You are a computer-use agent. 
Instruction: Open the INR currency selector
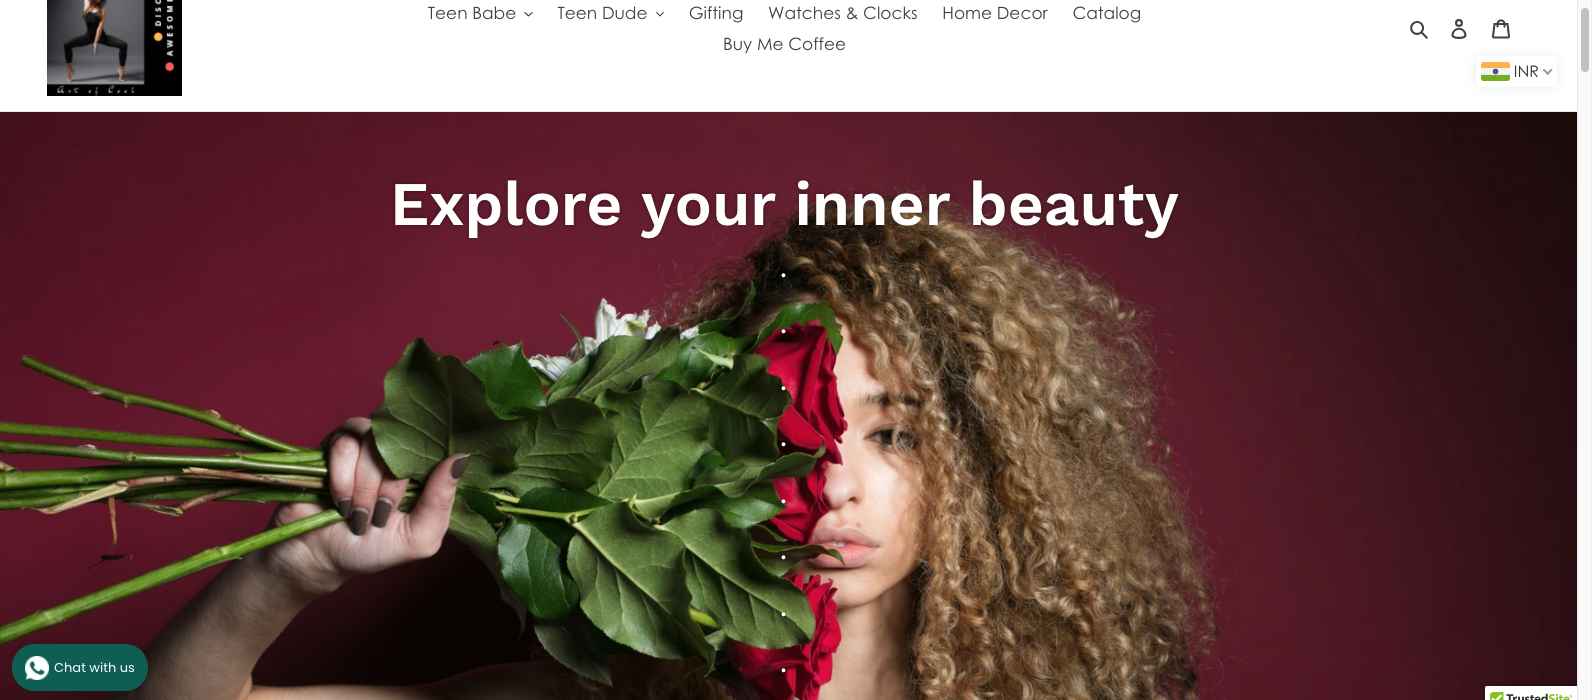(x=1516, y=71)
